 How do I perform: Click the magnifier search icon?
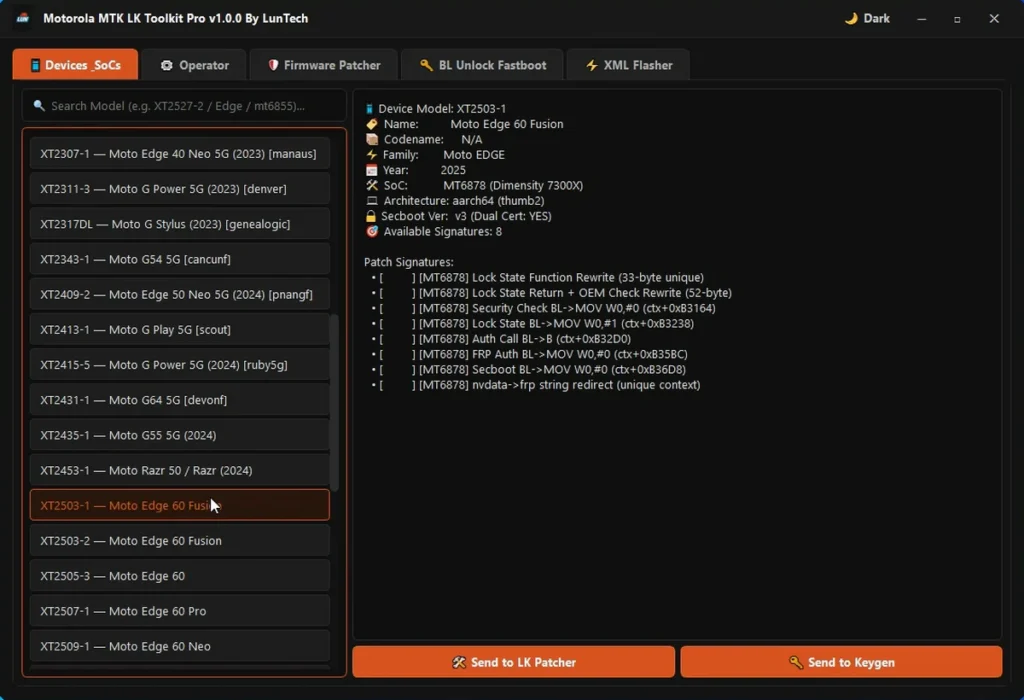coord(39,106)
